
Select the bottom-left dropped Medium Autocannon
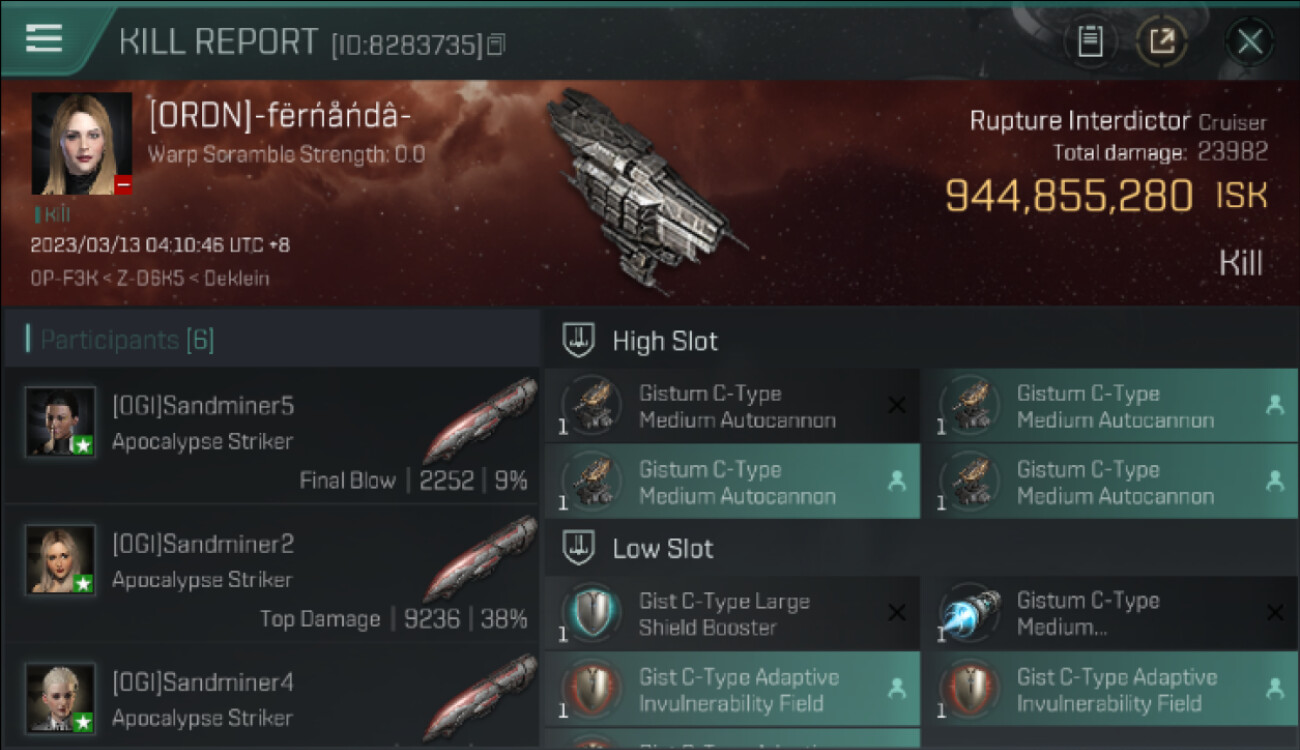[x=732, y=482]
